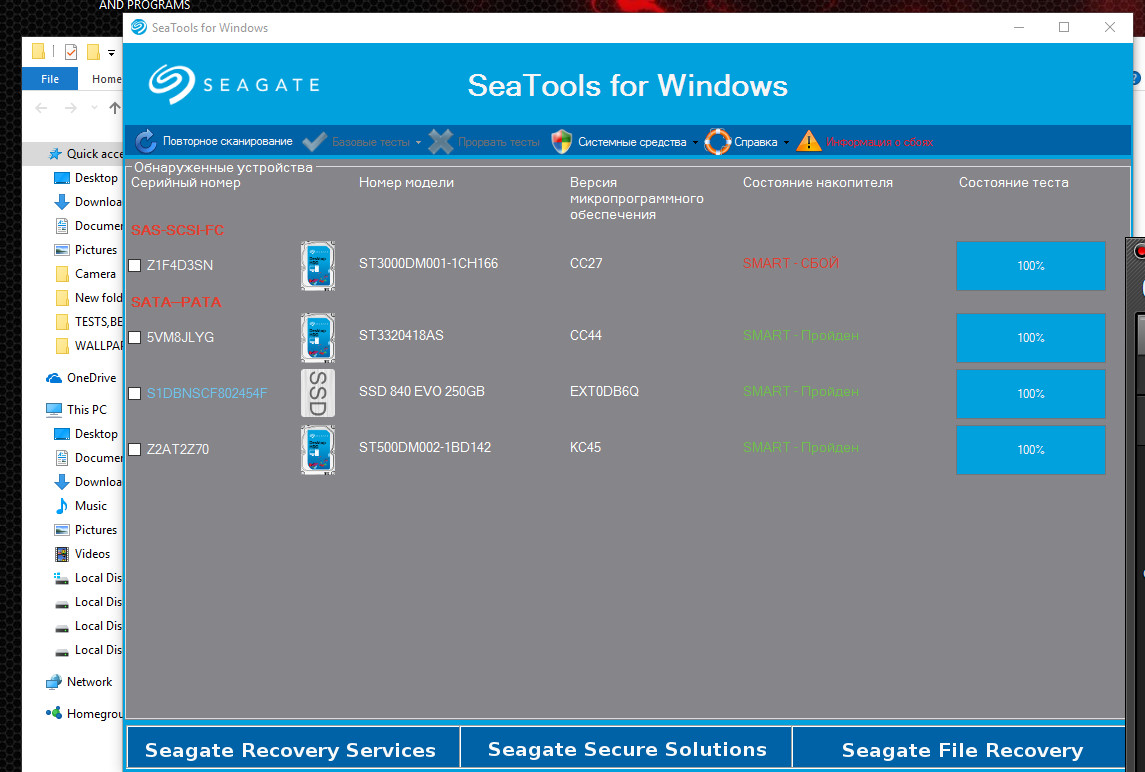The height and width of the screenshot is (772, 1145).
Task: Select drive Z2AT2Z70 checkbox
Action: [x=134, y=449]
